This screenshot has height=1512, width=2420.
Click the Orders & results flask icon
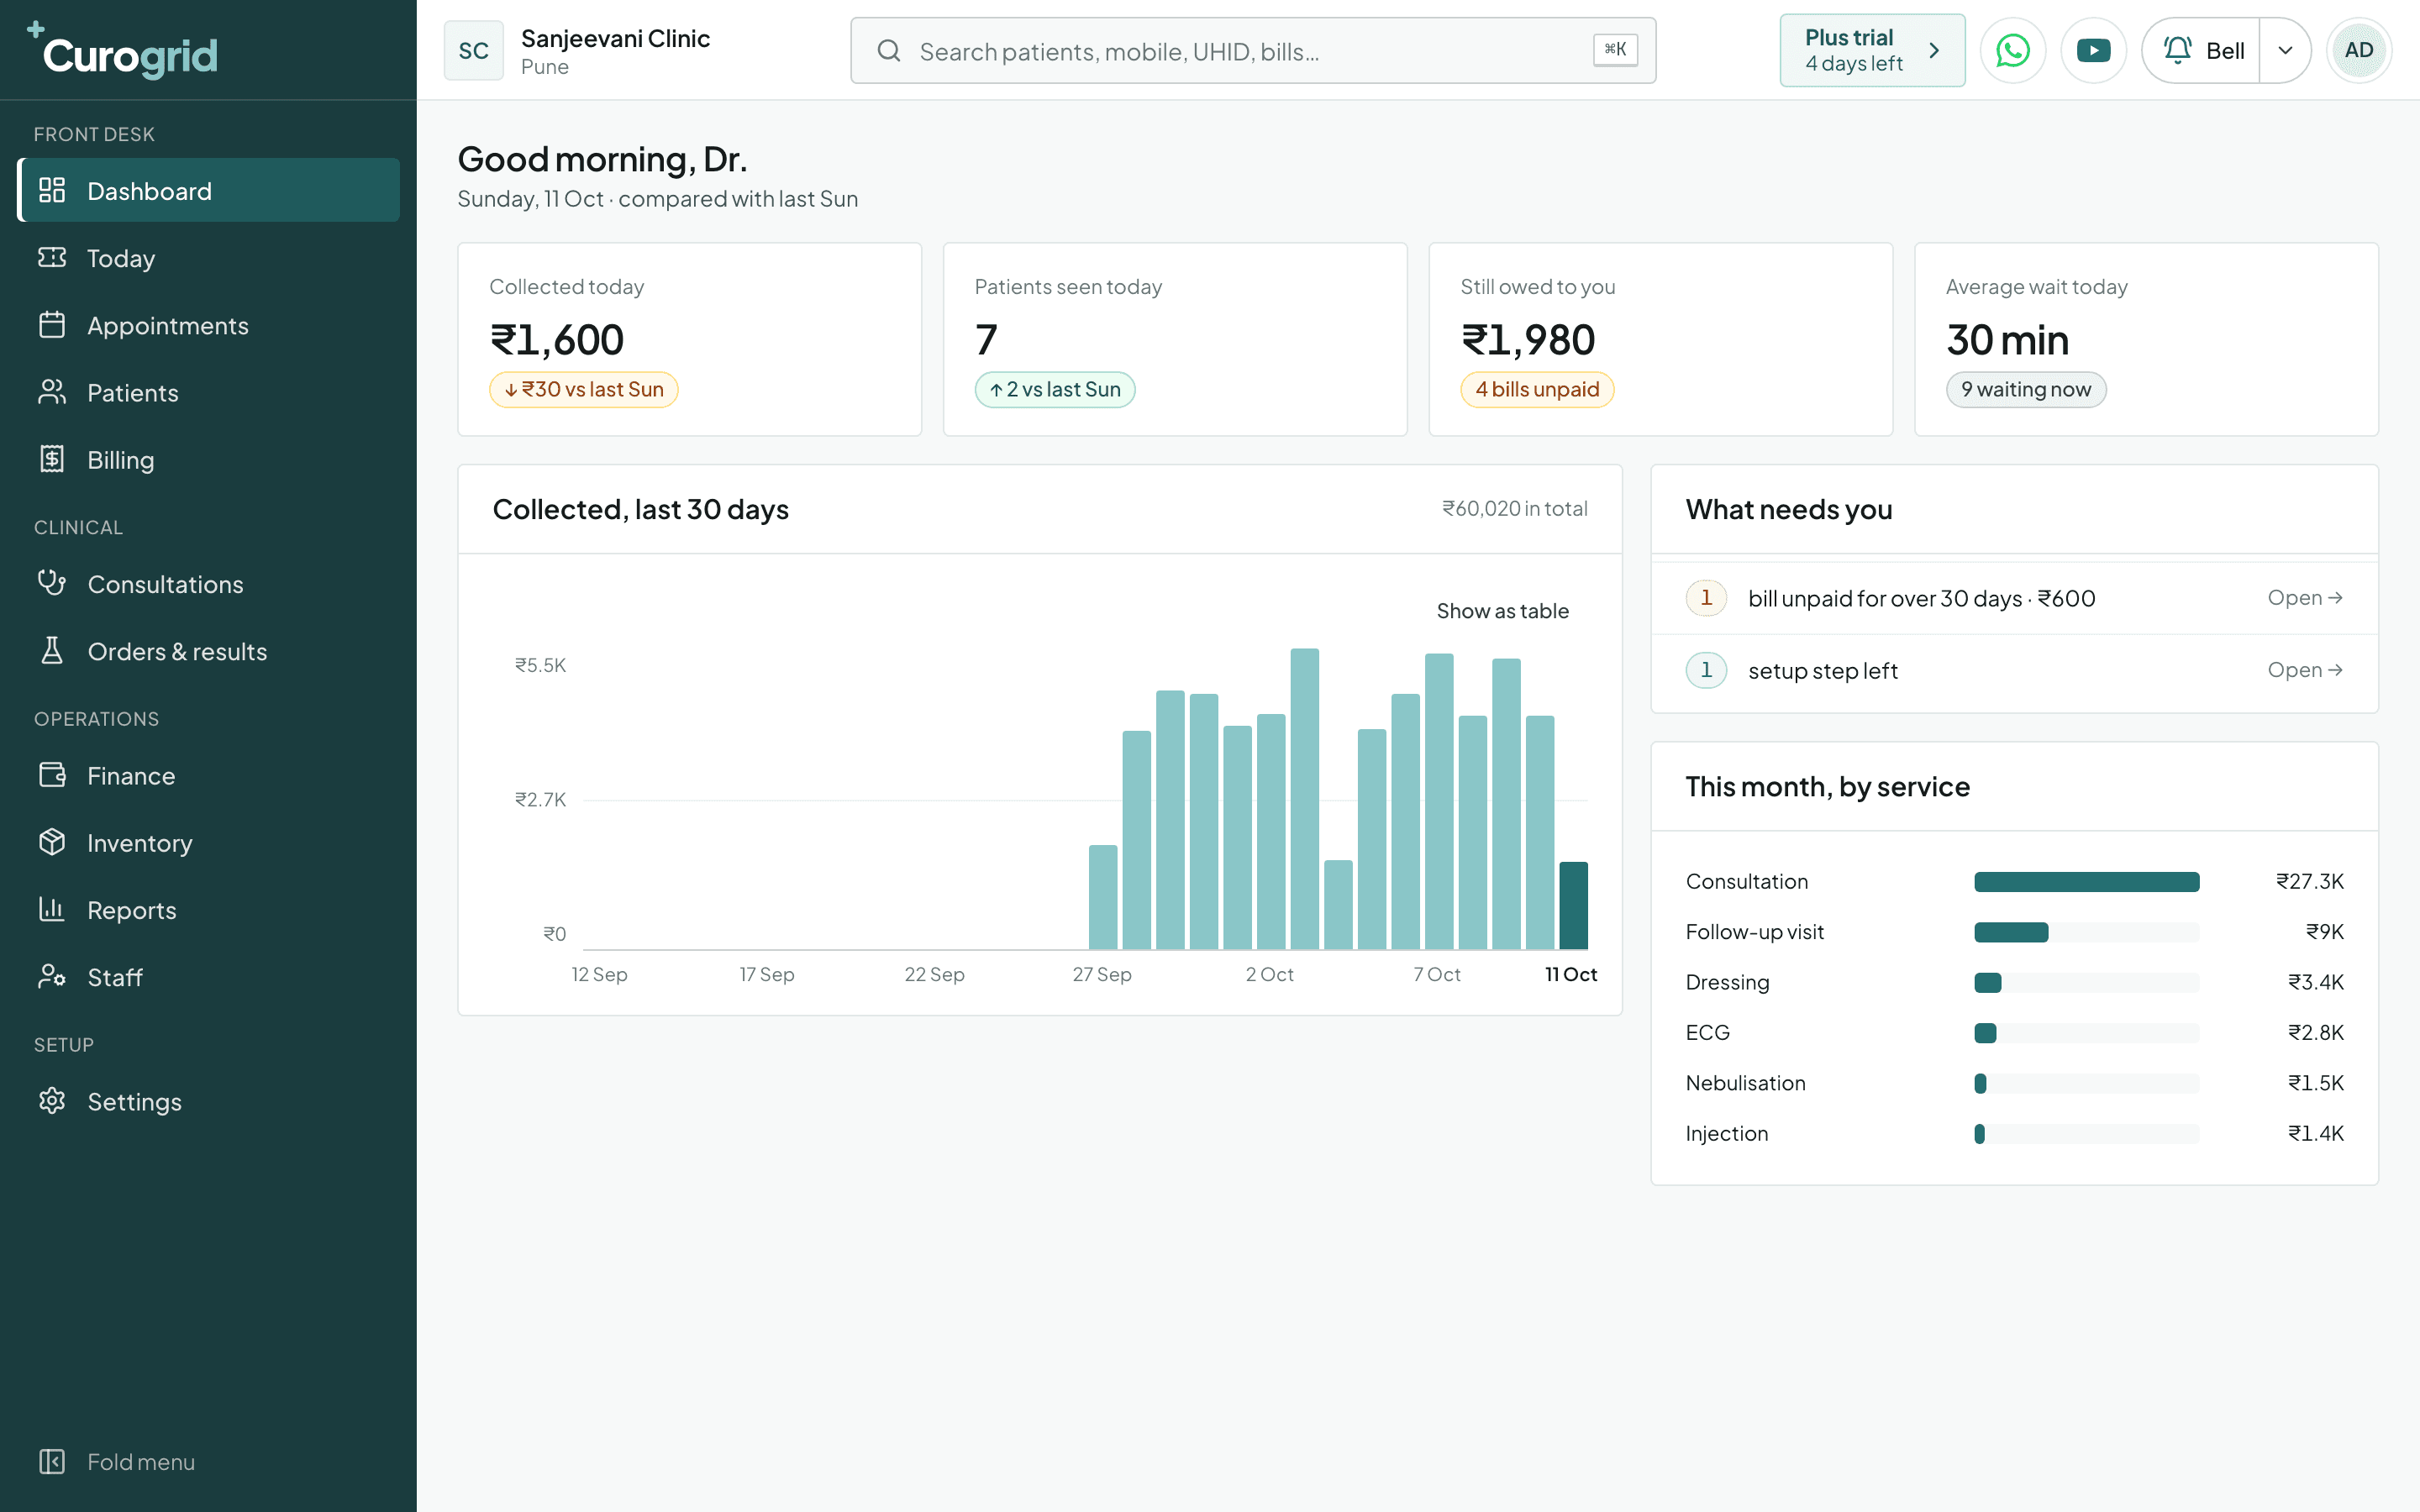[52, 651]
